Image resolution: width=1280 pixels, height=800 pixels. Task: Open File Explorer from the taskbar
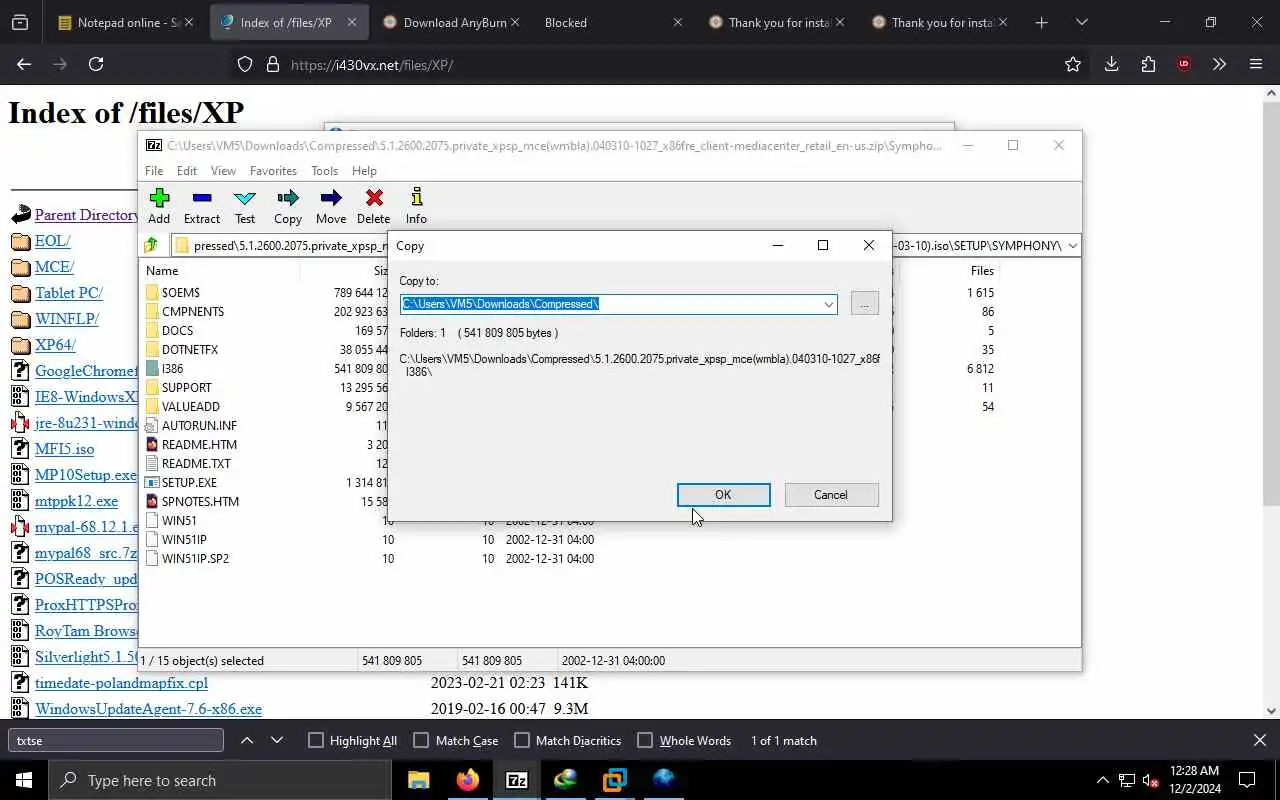418,780
